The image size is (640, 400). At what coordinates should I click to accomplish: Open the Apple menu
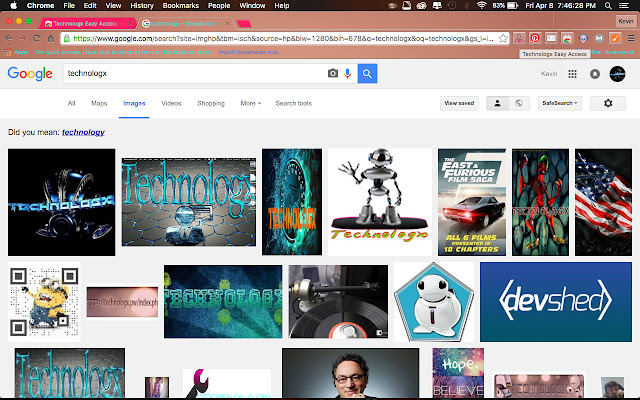point(13,5)
